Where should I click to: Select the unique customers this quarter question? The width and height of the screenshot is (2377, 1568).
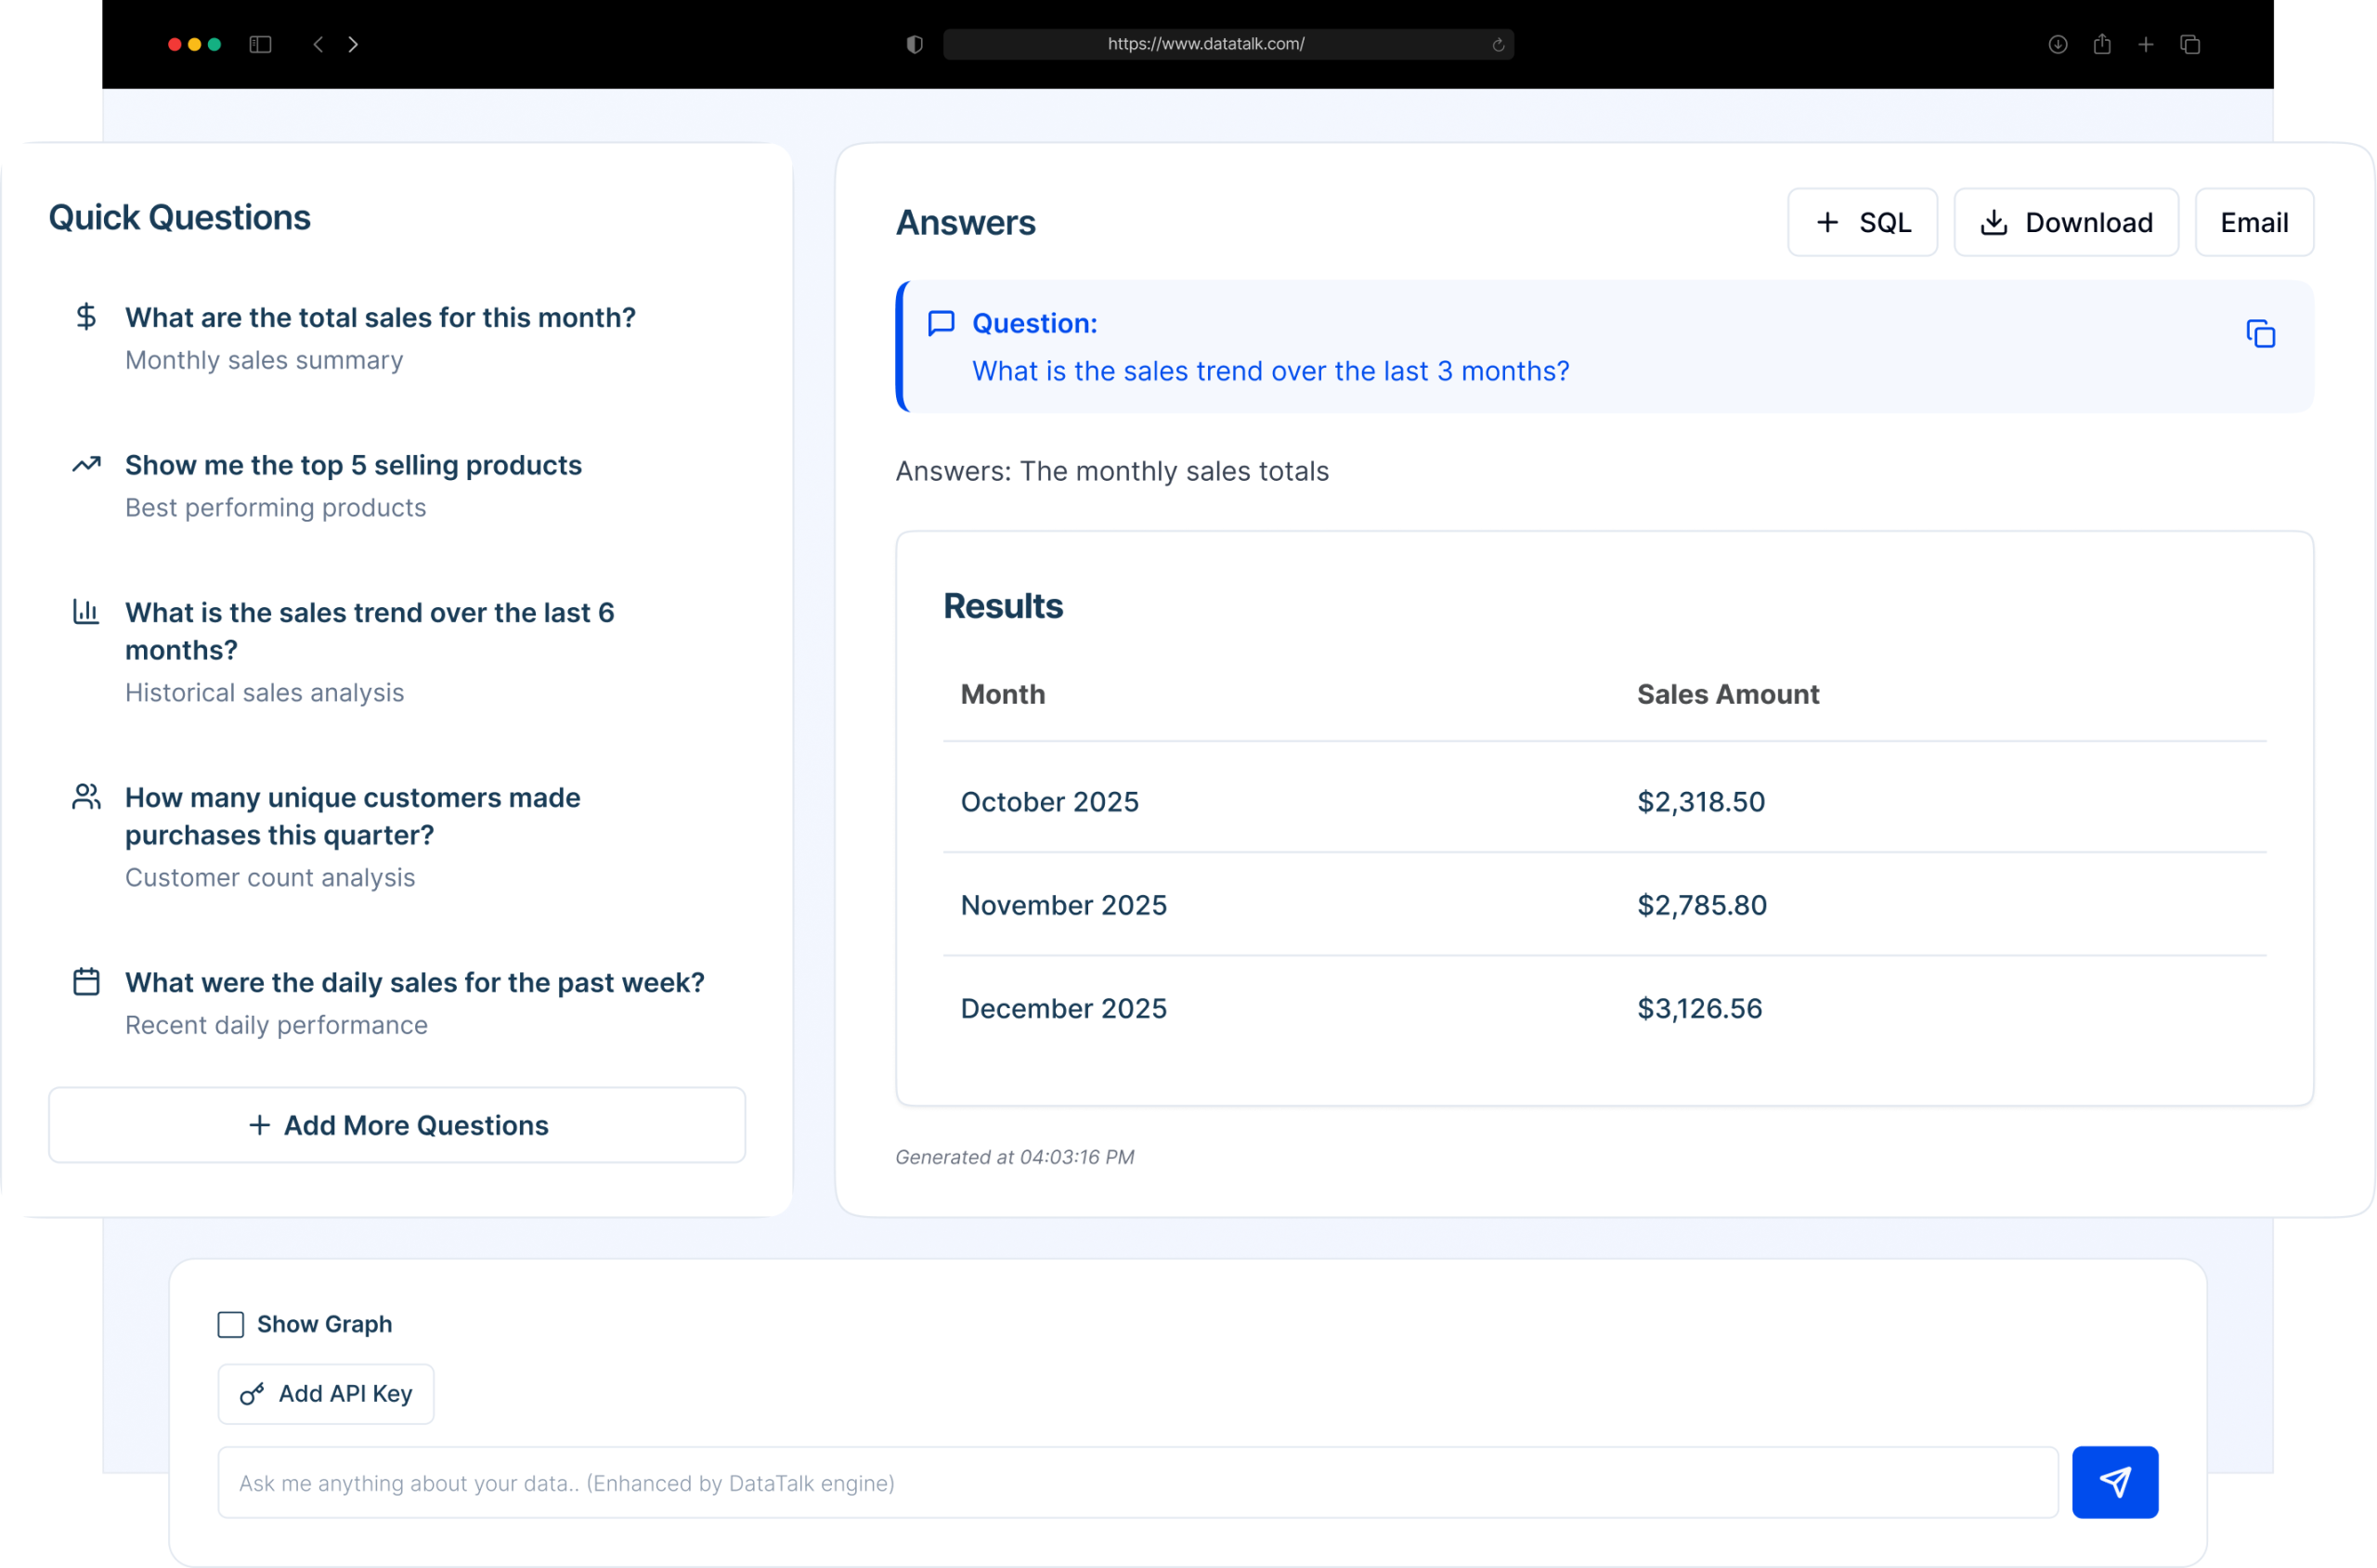tap(353, 816)
